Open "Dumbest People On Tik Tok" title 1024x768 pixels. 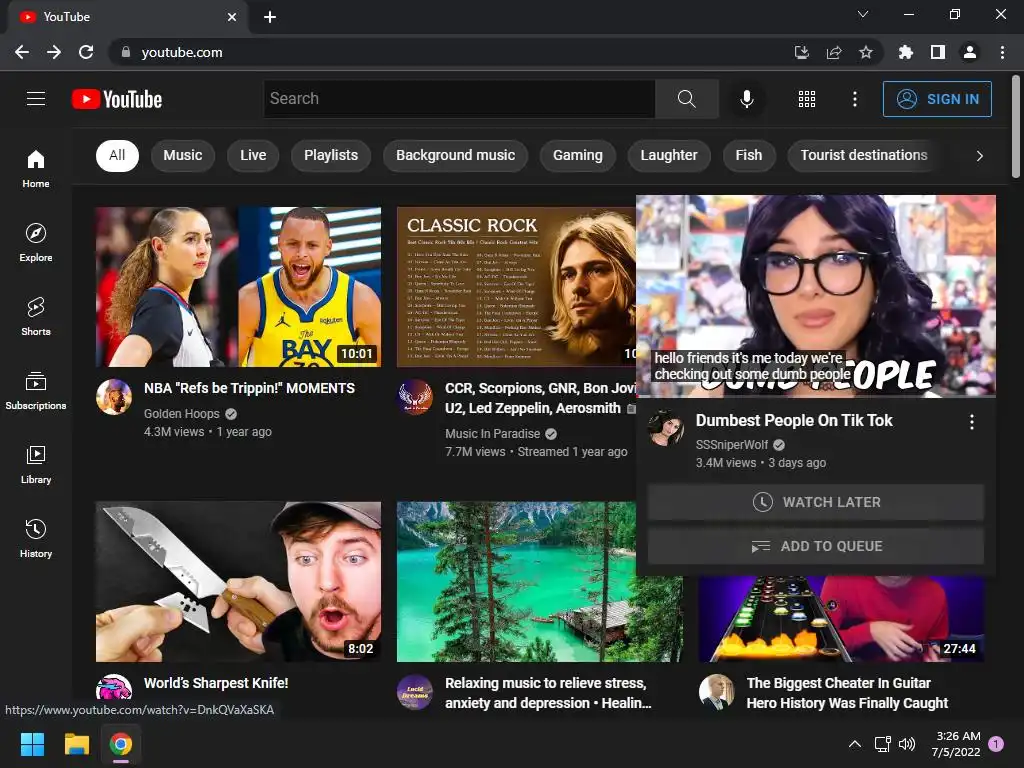coord(794,421)
